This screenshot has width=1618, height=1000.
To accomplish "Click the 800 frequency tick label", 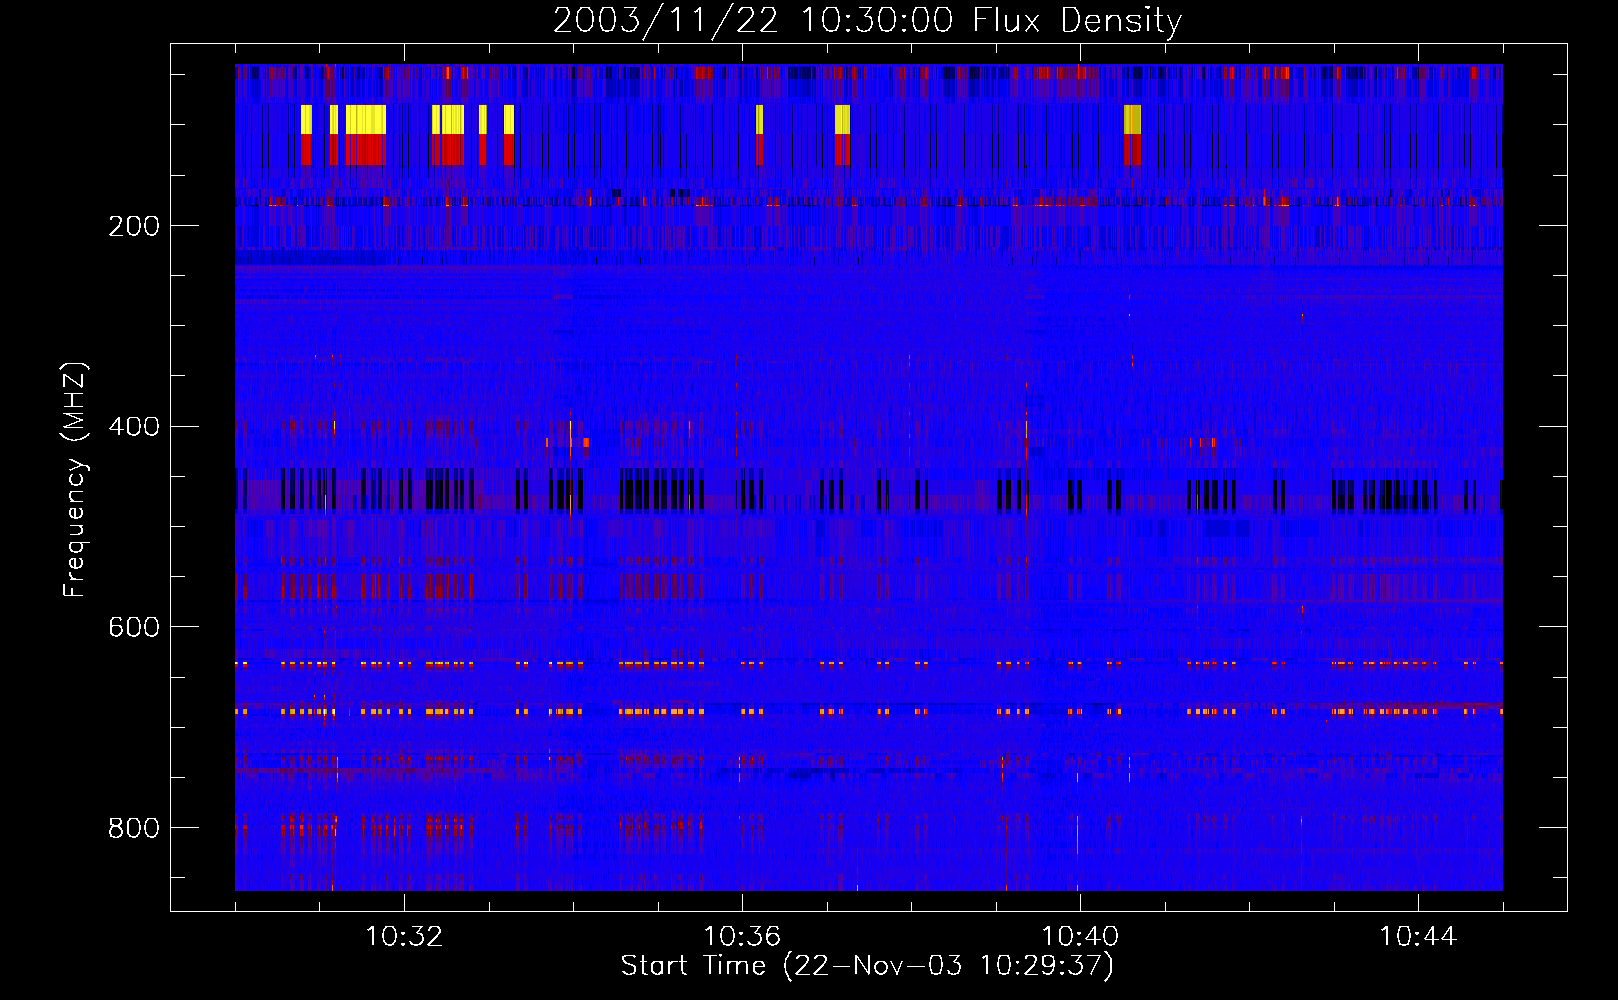I will [x=134, y=828].
